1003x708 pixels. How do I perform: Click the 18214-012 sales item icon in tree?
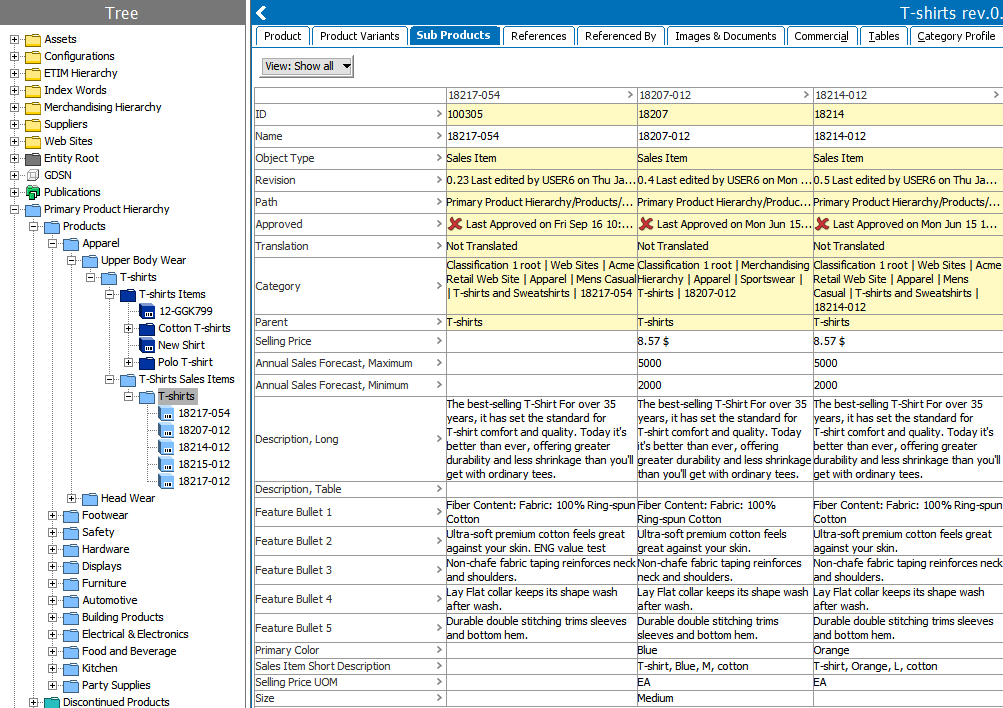166,448
